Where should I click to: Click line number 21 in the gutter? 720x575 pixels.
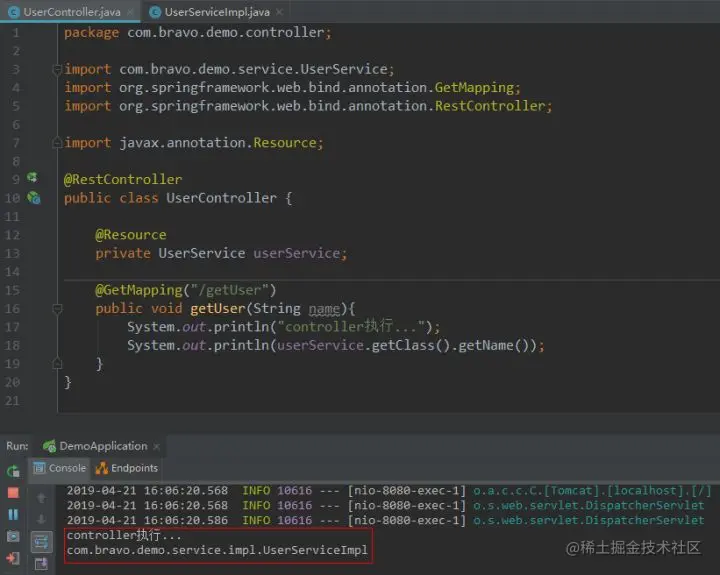[12, 400]
